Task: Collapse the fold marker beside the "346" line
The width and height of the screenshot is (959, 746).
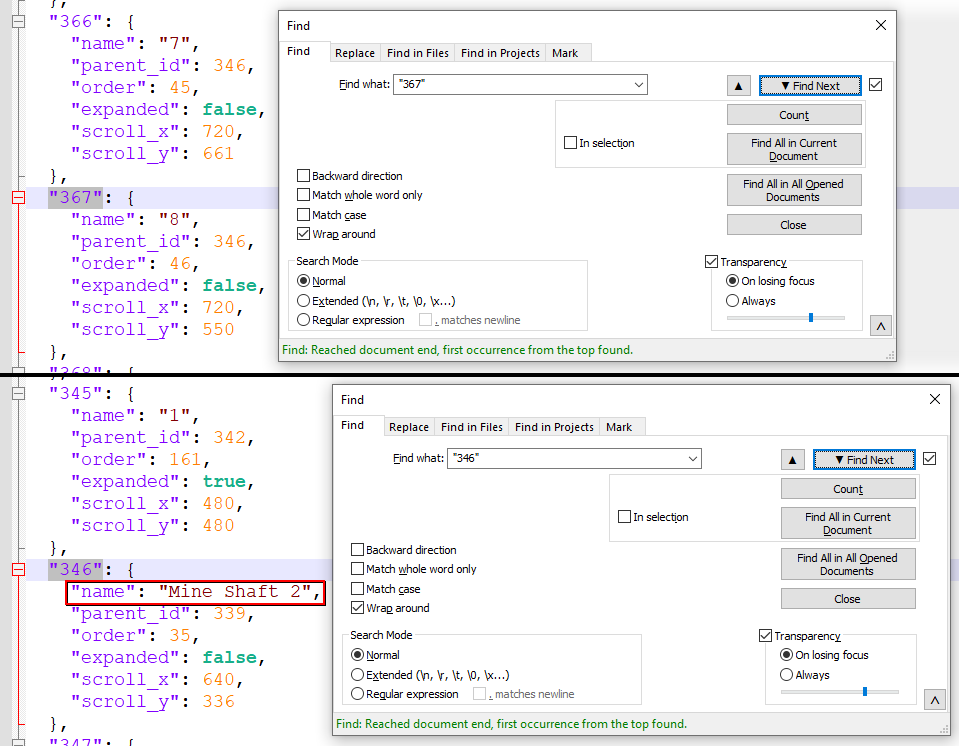Action: 17,570
